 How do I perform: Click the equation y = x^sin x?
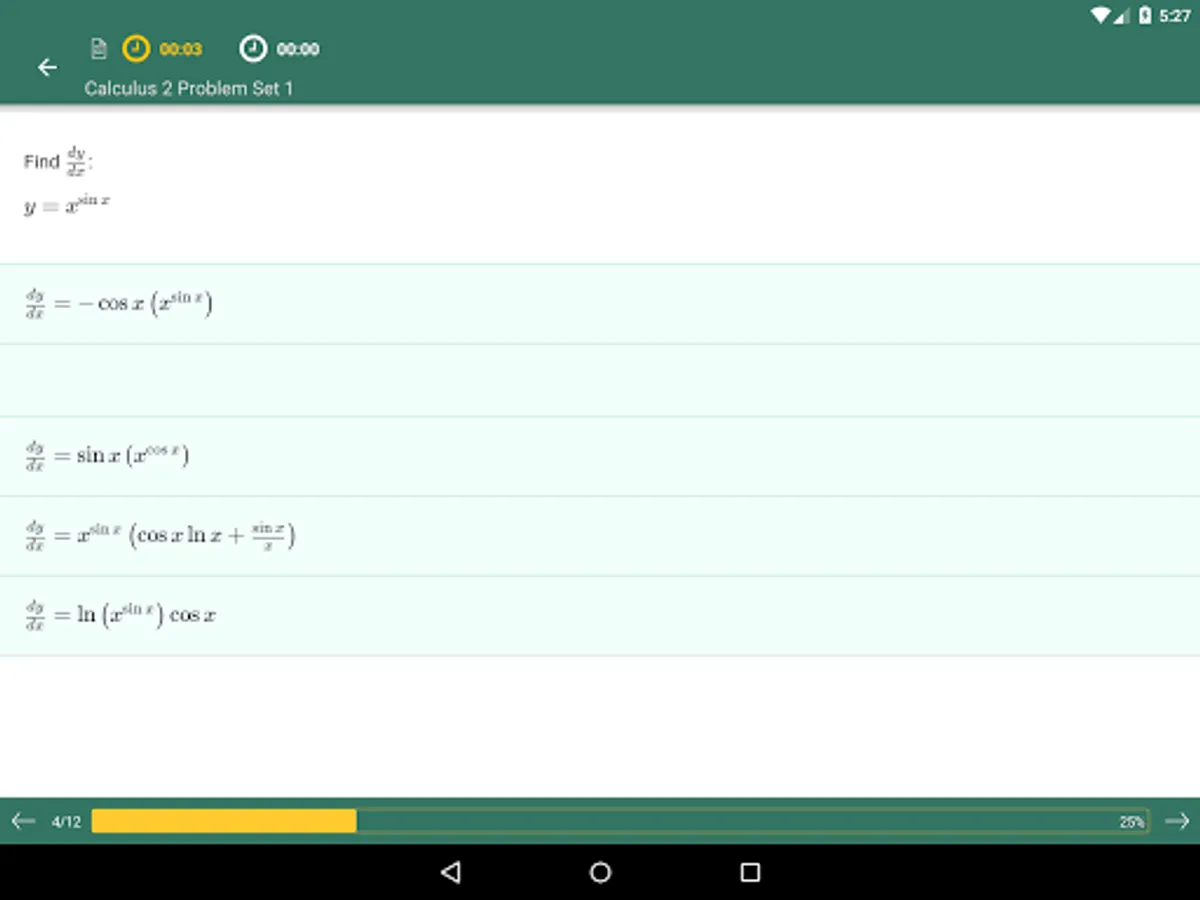(x=66, y=206)
